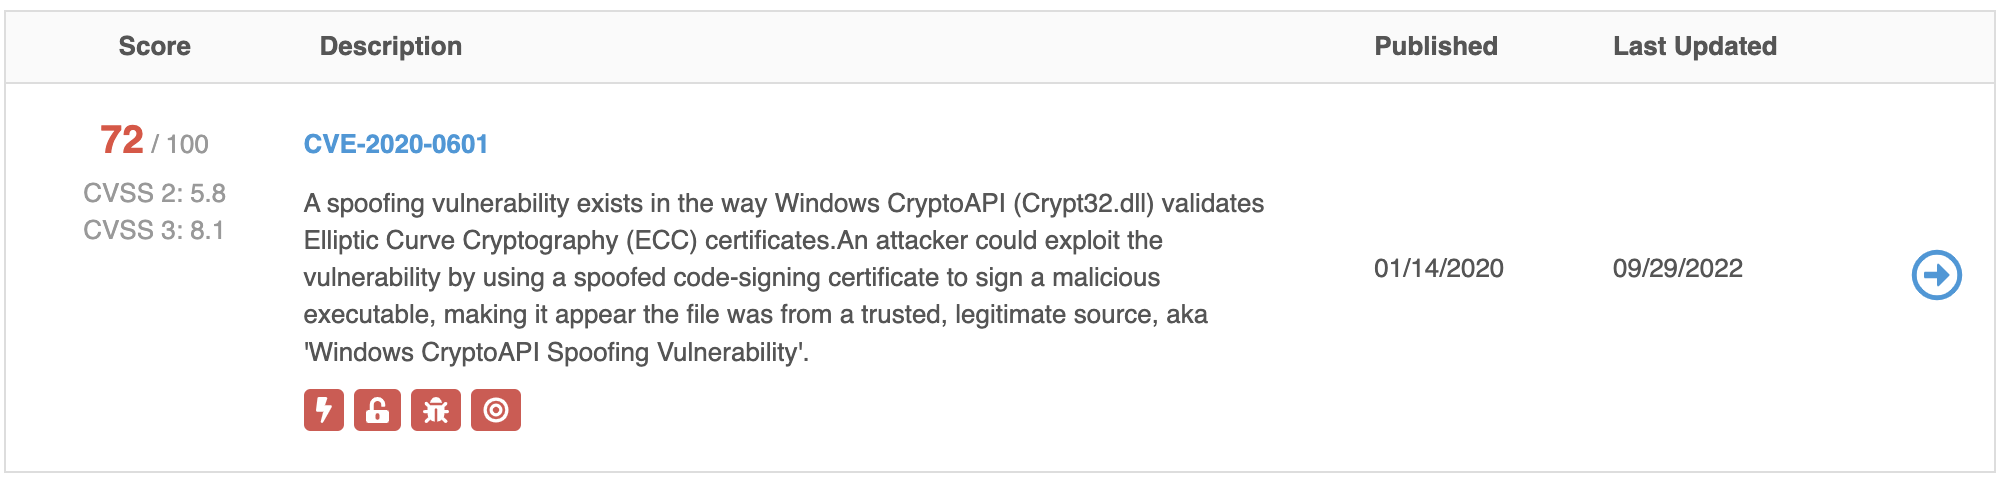Click the red lightning bolt icon

click(324, 410)
